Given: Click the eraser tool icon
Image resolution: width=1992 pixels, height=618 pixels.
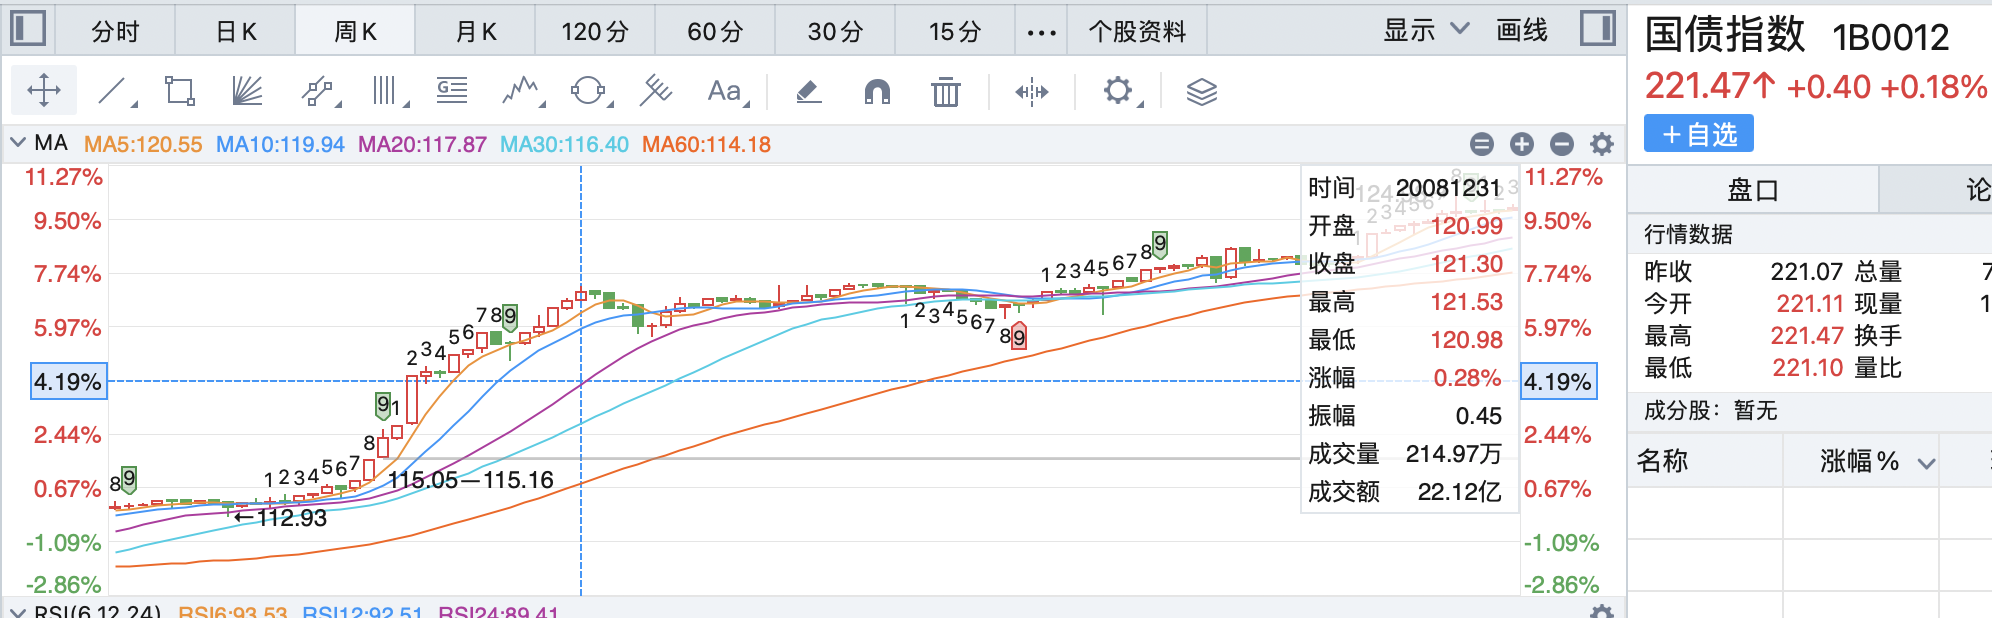Looking at the screenshot, I should [x=808, y=92].
